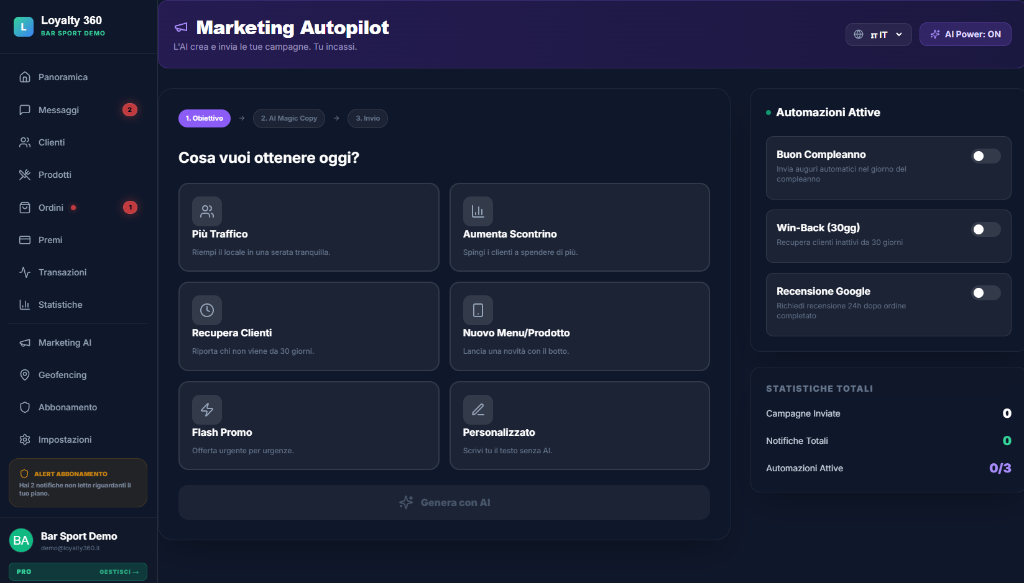Screen dimensions: 1024x583
Task: Click the Genera con AI button
Action: (444, 502)
